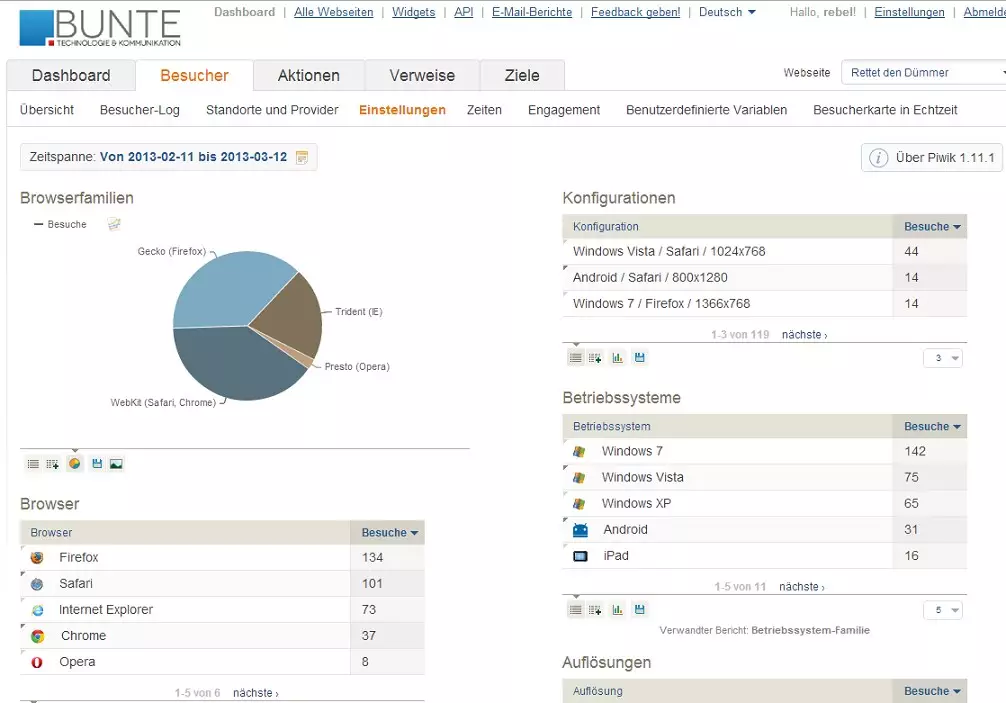1006x703 pixels.
Task: Click the info icon beside Über Piwik
Action: [x=878, y=158]
